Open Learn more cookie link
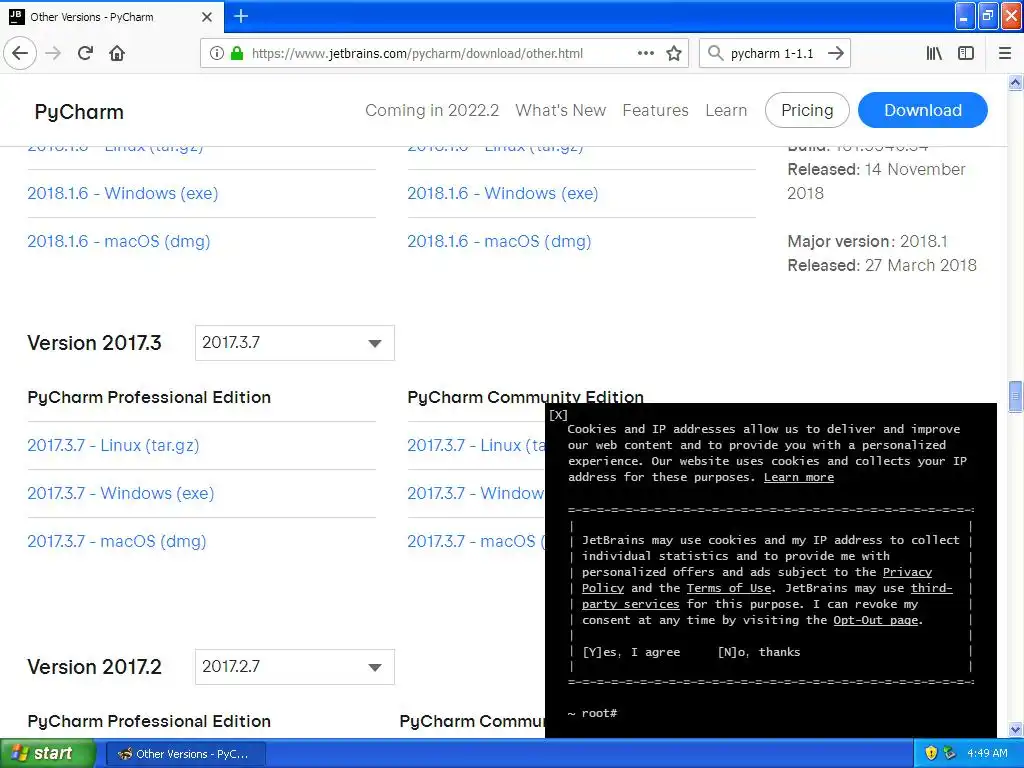Screen dimensions: 1024x768 pos(799,477)
